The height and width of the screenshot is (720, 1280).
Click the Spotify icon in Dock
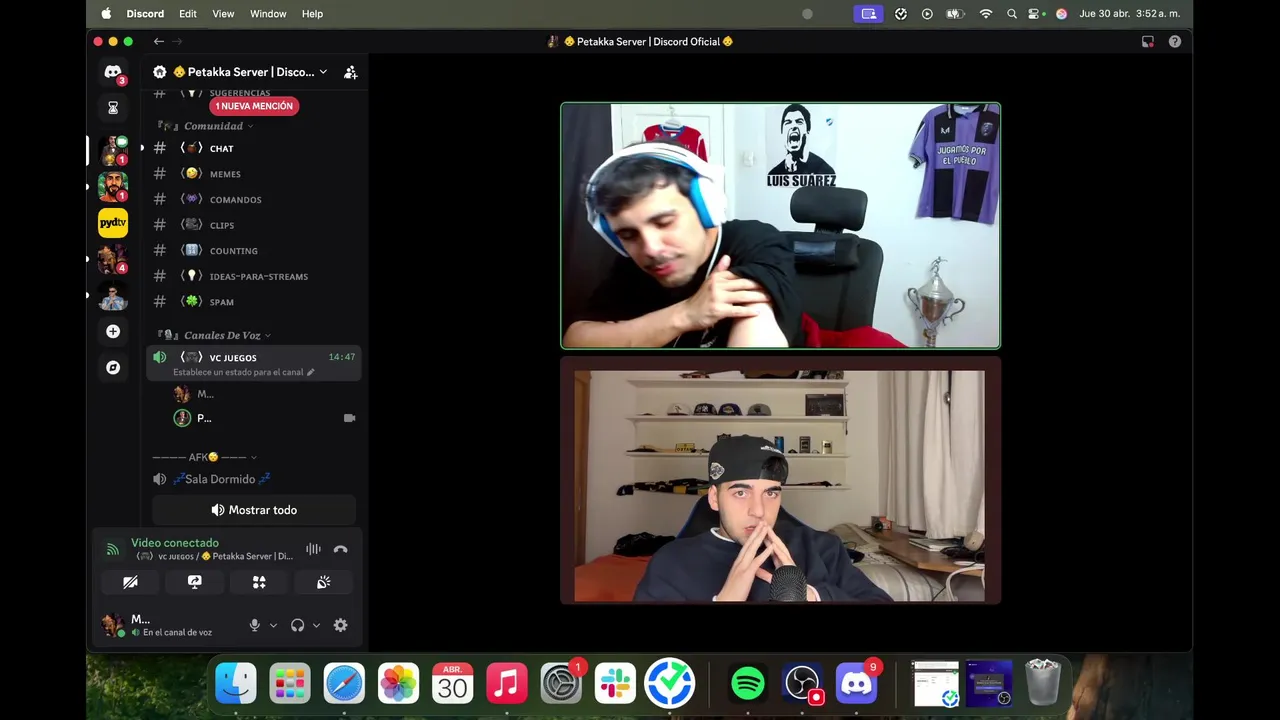coord(748,684)
